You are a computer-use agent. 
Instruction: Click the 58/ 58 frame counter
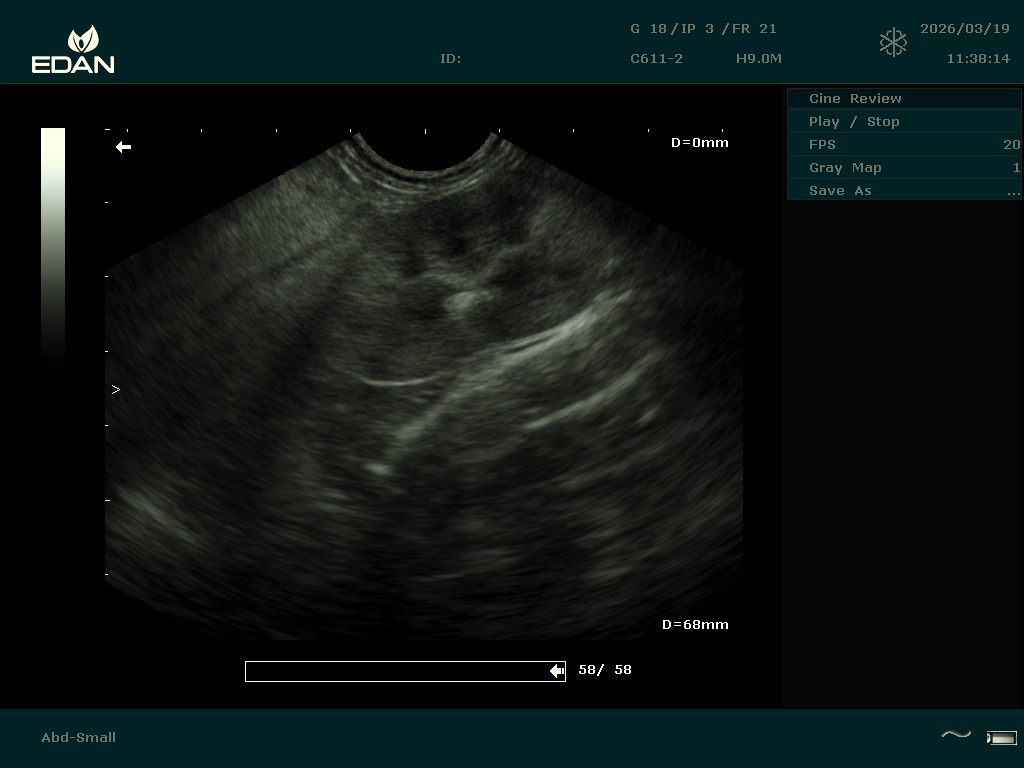(x=604, y=670)
